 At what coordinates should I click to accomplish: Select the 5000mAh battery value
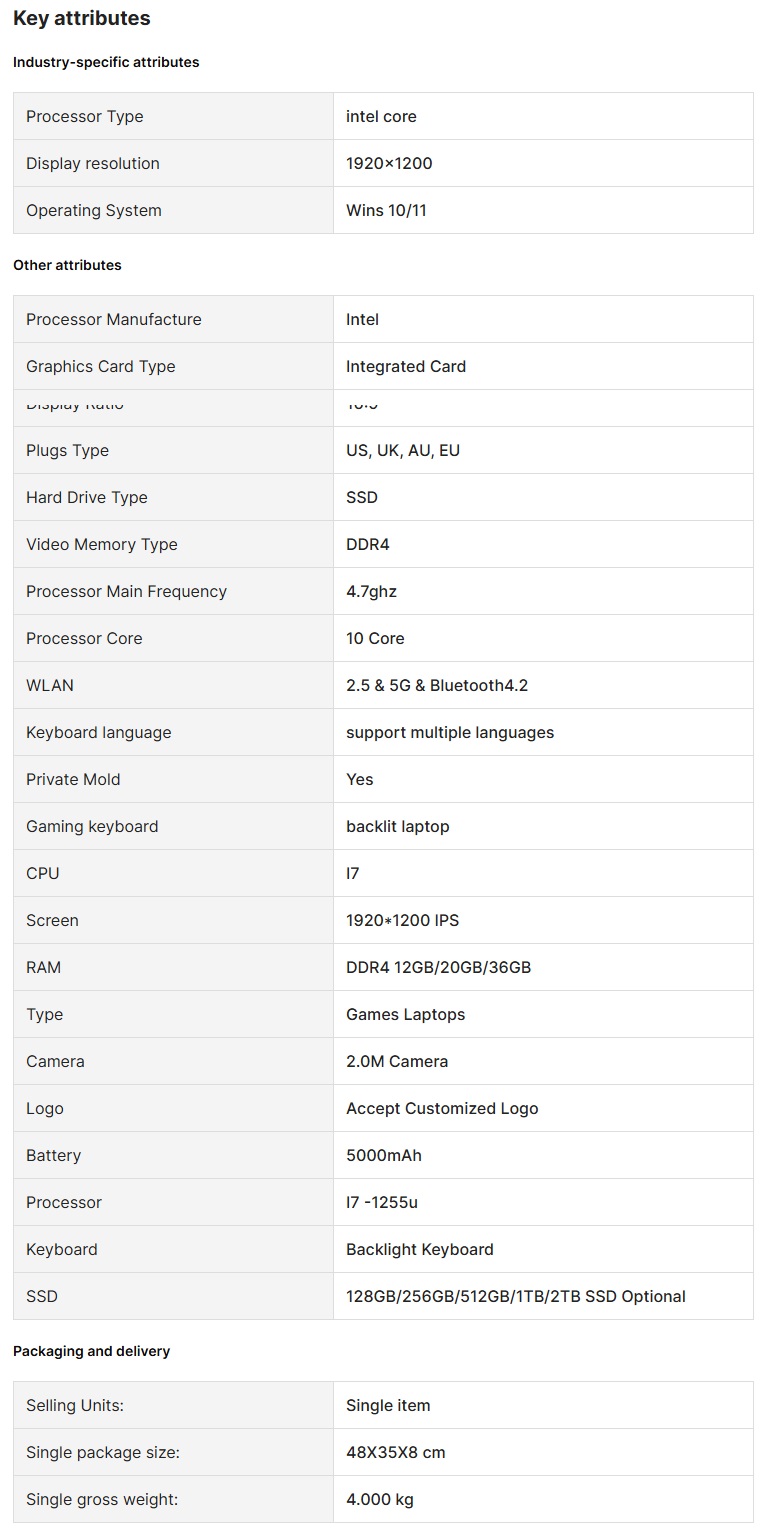[x=384, y=1155]
